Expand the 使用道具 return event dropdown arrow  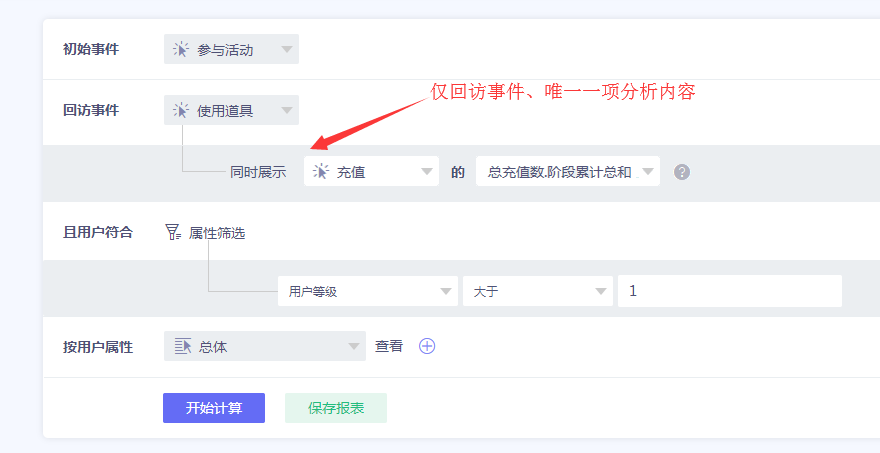pyautogui.click(x=287, y=110)
